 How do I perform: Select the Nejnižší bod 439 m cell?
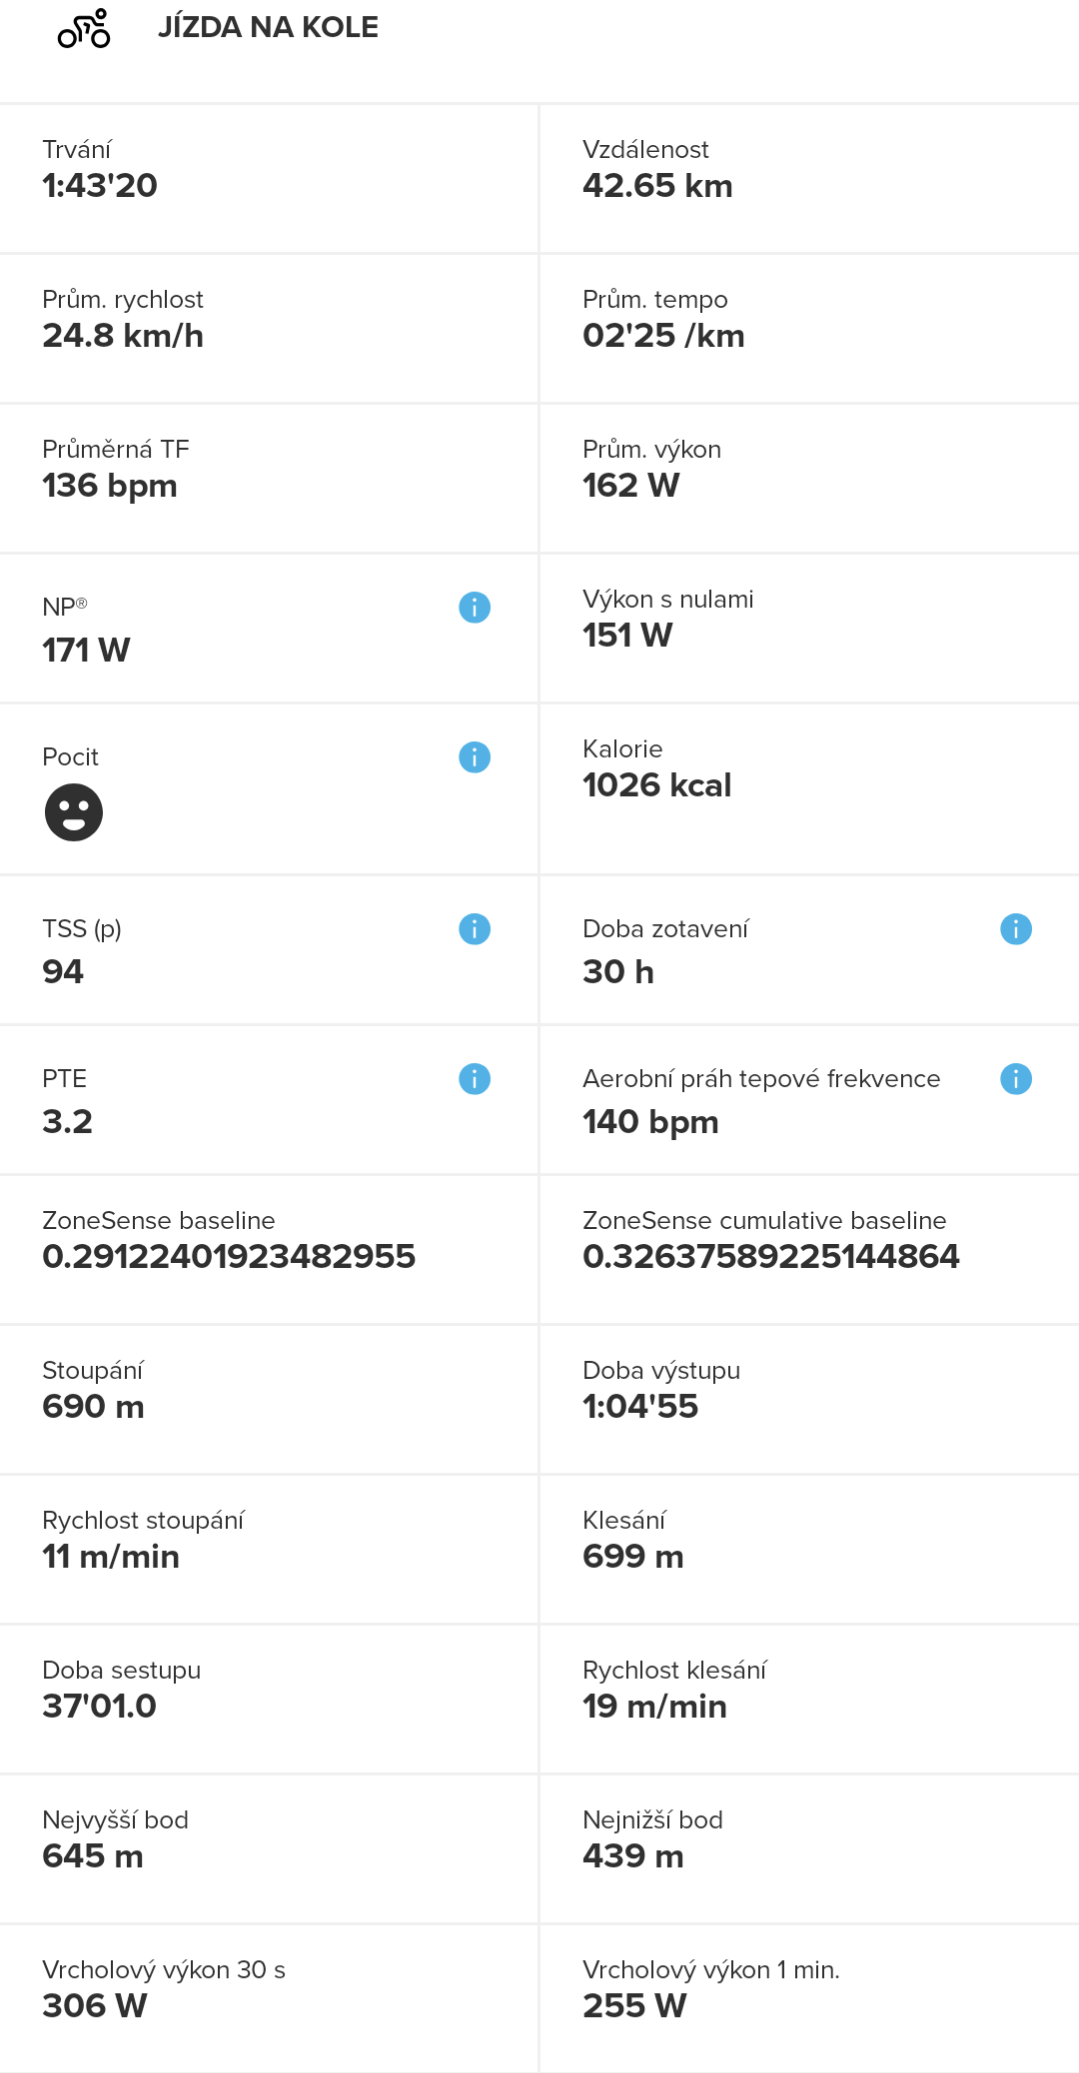(x=810, y=1850)
